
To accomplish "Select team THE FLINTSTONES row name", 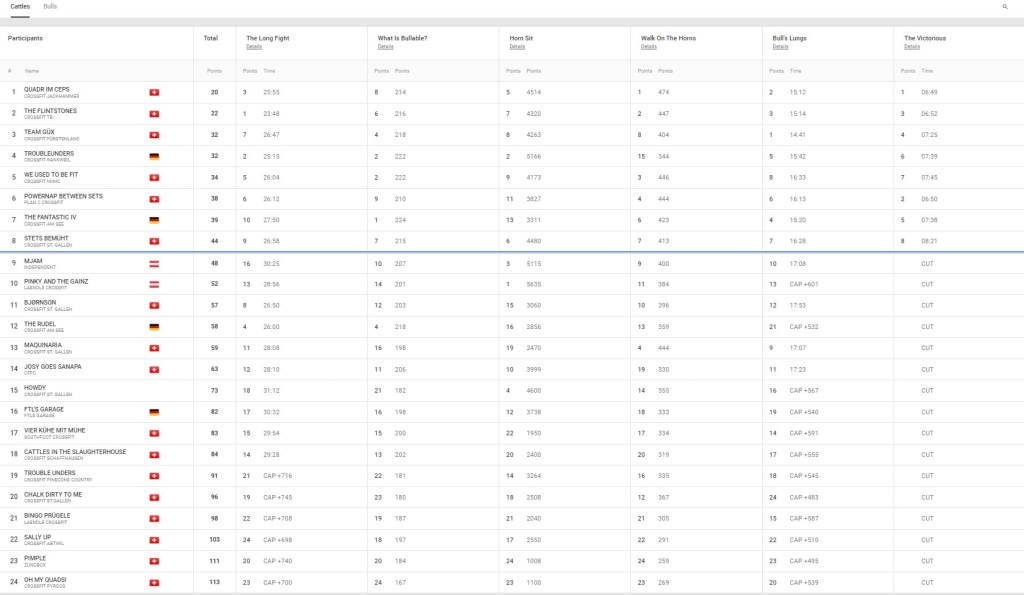I will 50,111.
